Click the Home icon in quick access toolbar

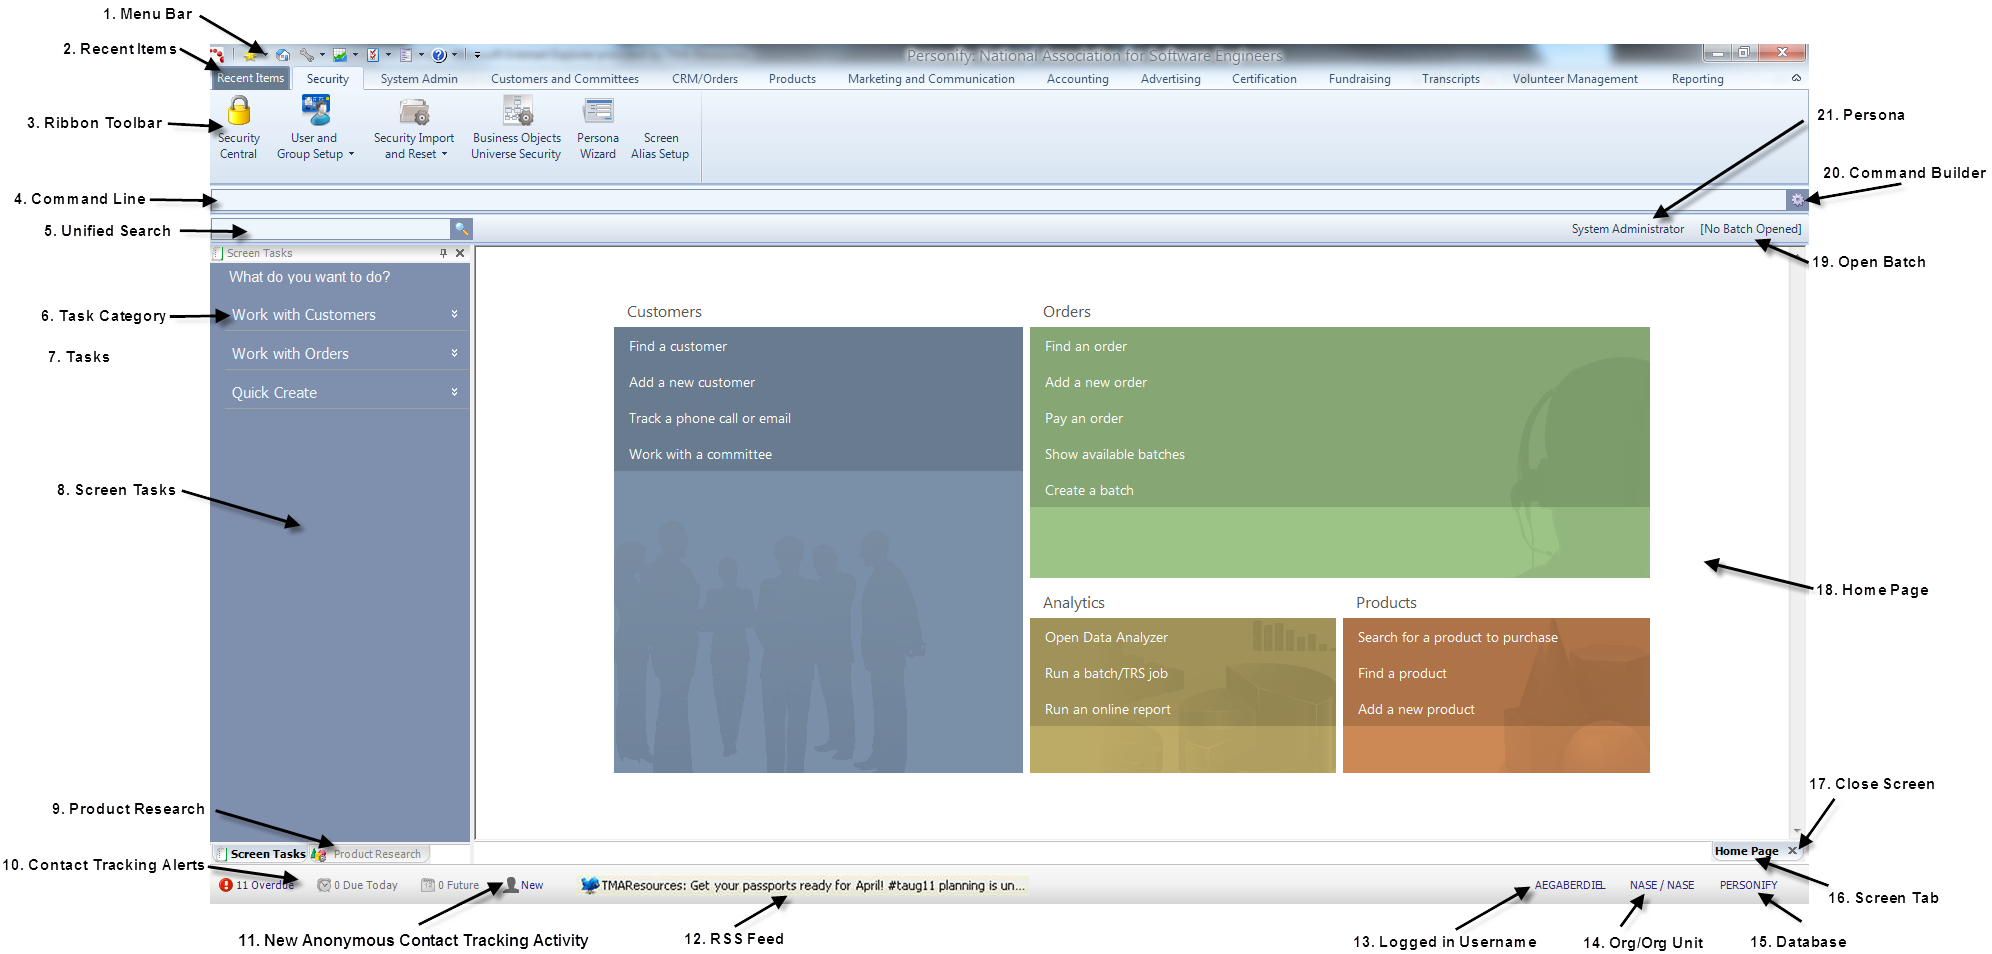click(283, 55)
